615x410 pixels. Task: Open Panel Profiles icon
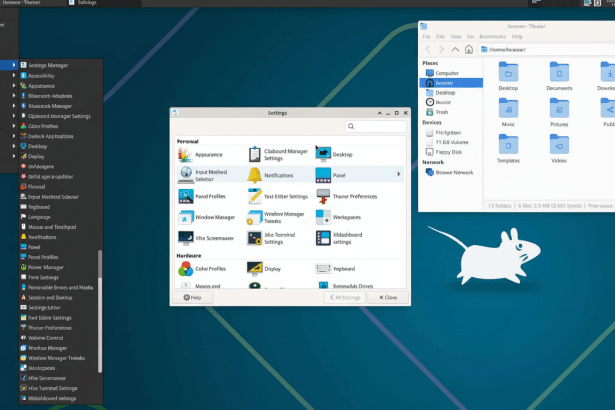click(186, 196)
